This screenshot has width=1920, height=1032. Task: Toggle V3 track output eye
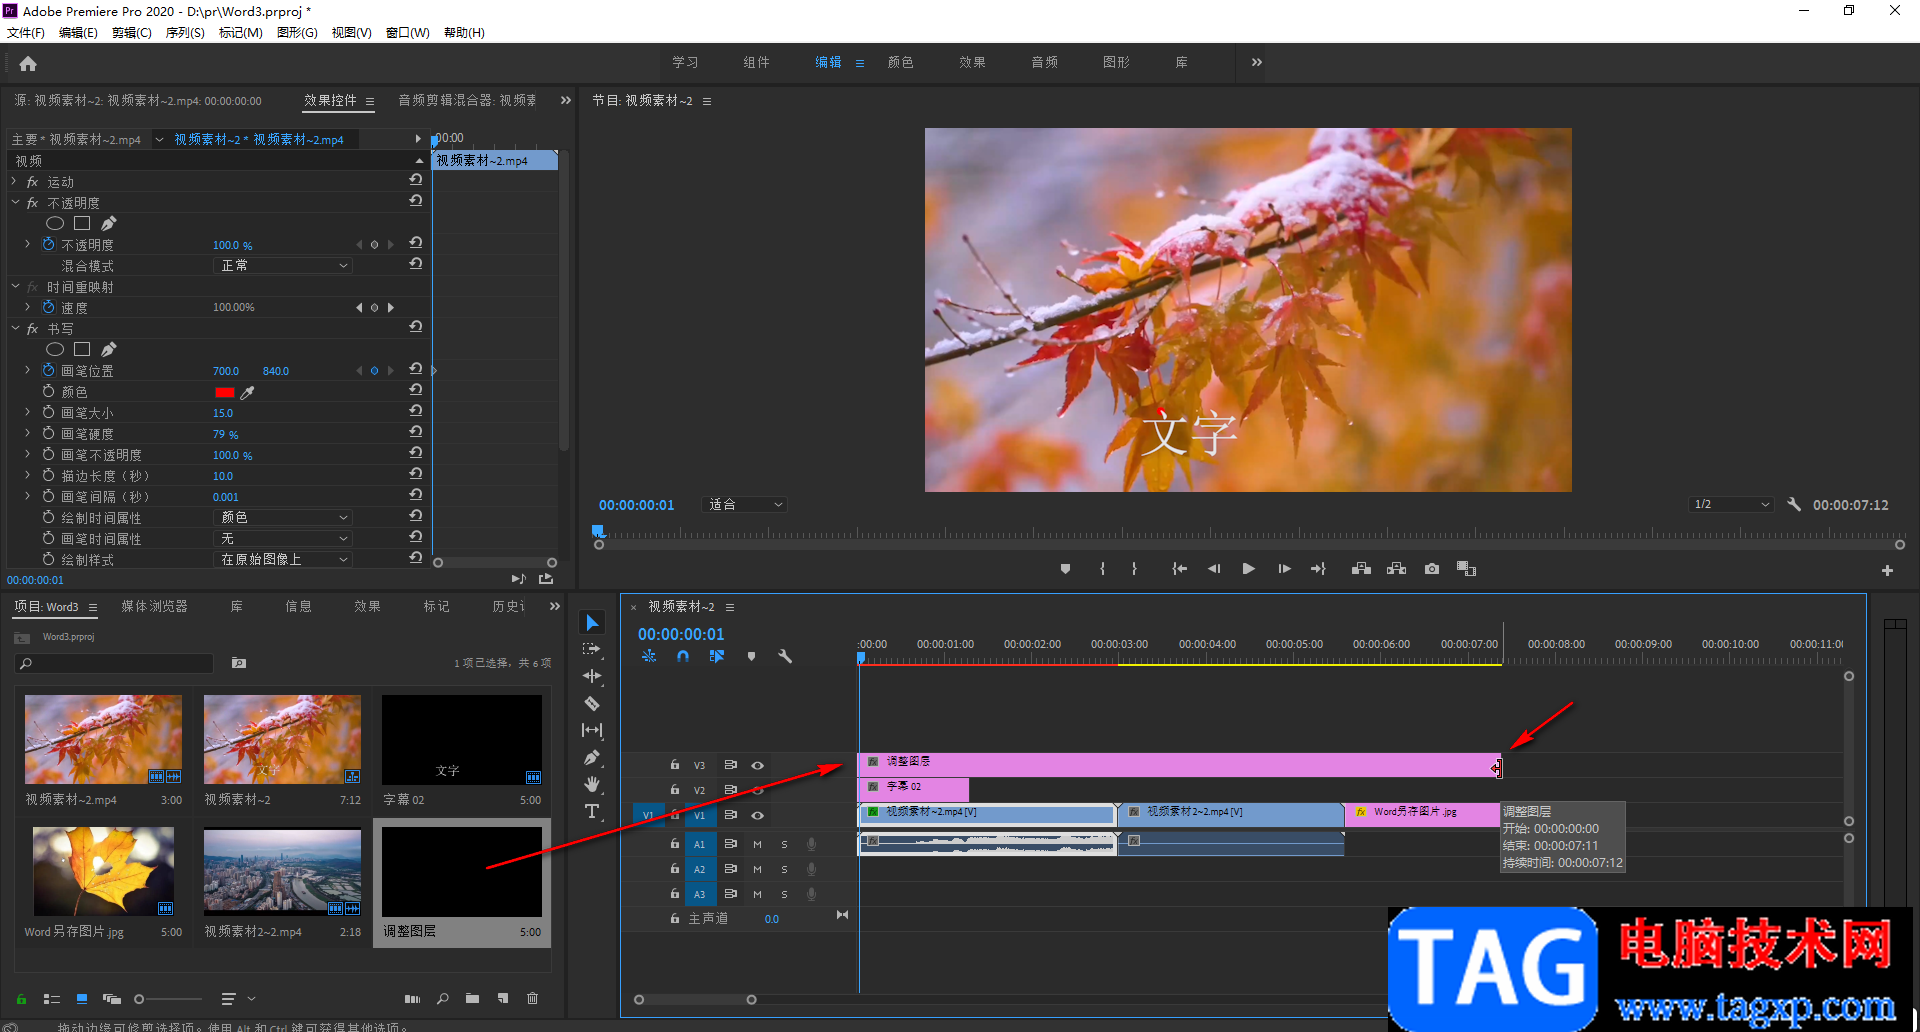click(757, 765)
